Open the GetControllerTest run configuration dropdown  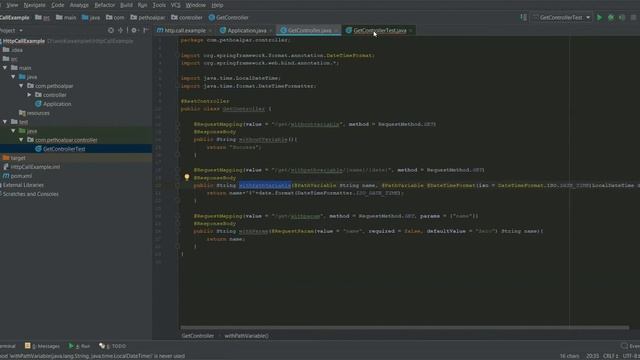point(562,18)
